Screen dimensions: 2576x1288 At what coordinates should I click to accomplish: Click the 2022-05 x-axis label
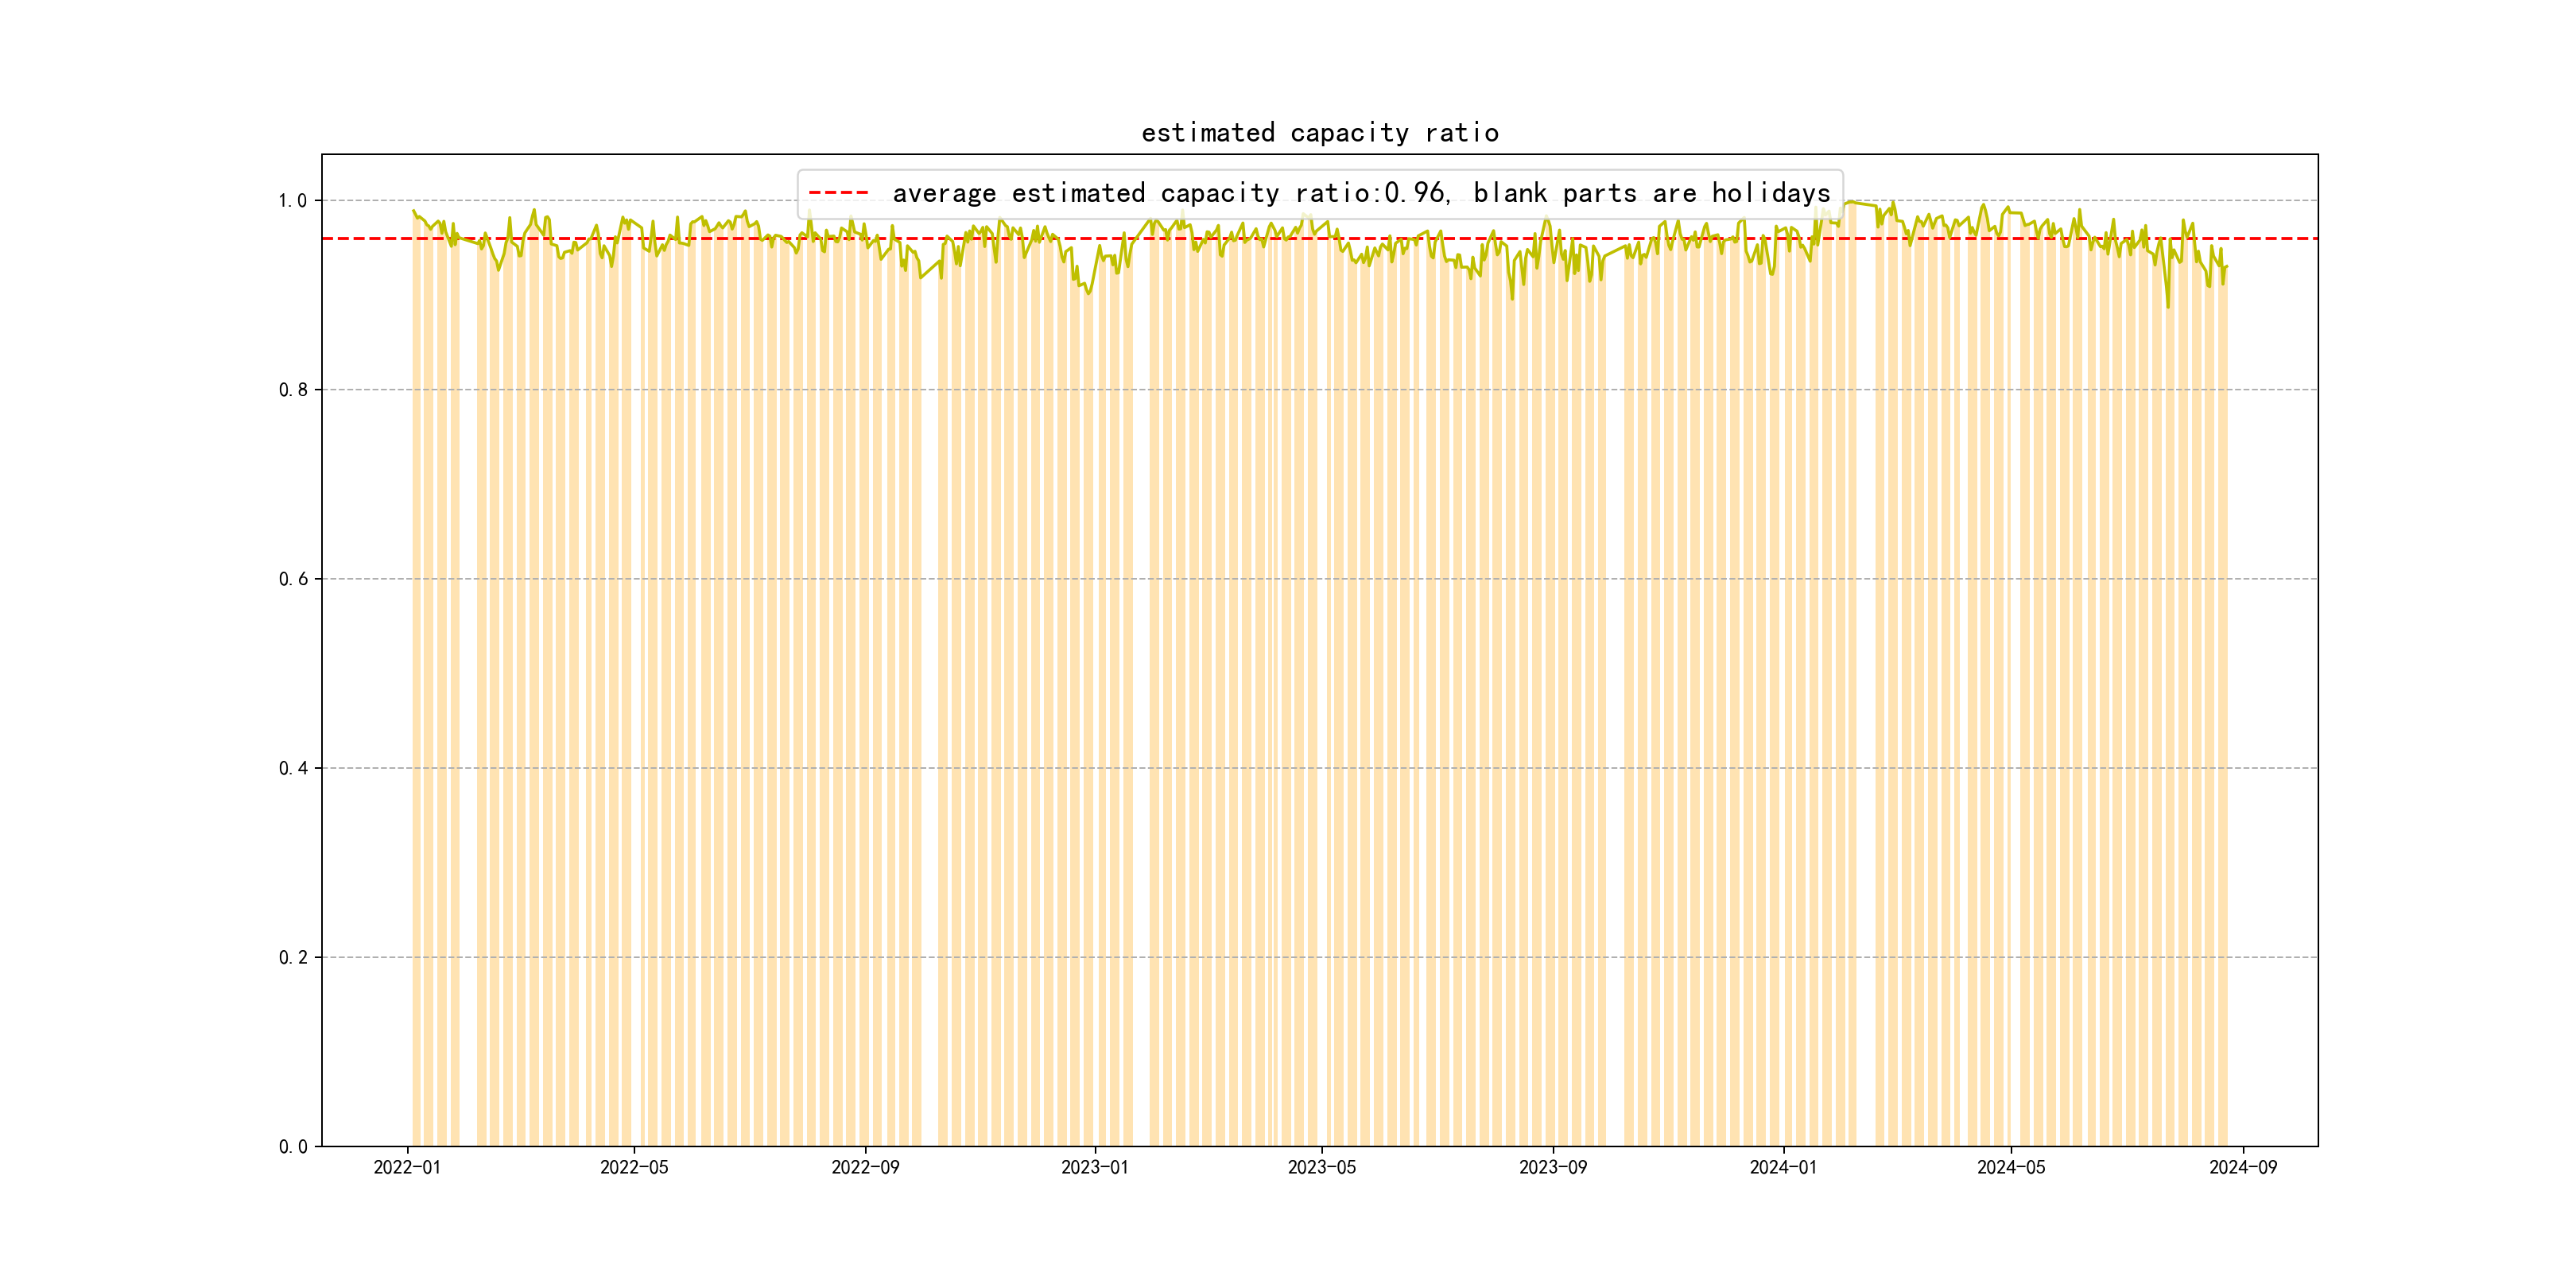coord(634,1167)
